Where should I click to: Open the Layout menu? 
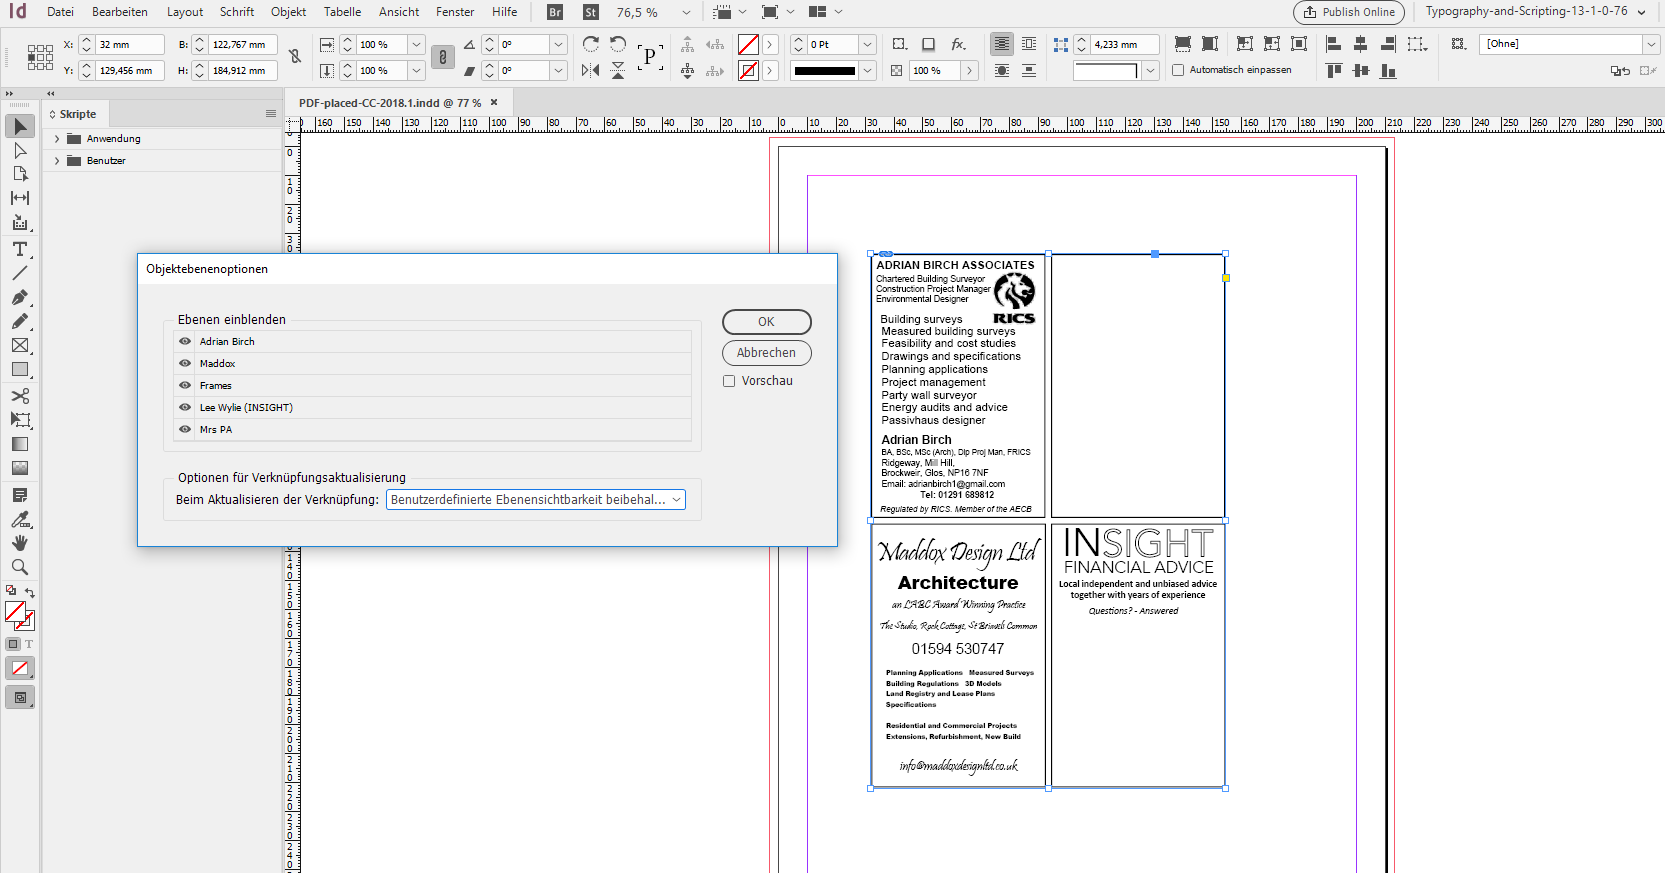pyautogui.click(x=185, y=12)
